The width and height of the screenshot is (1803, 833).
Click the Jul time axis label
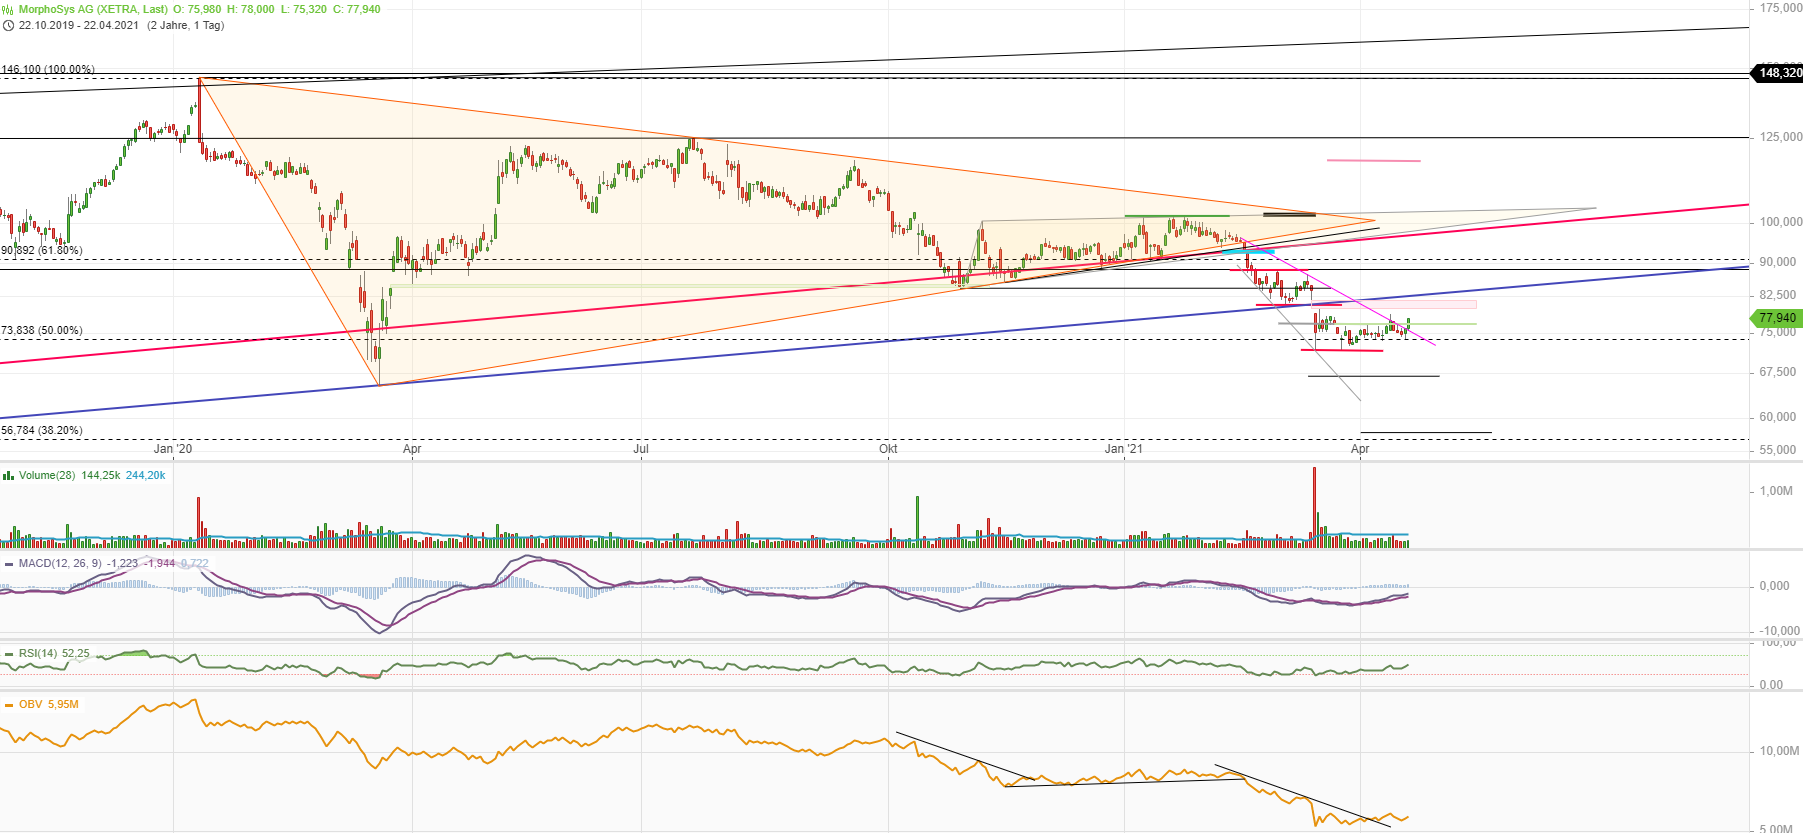(641, 449)
